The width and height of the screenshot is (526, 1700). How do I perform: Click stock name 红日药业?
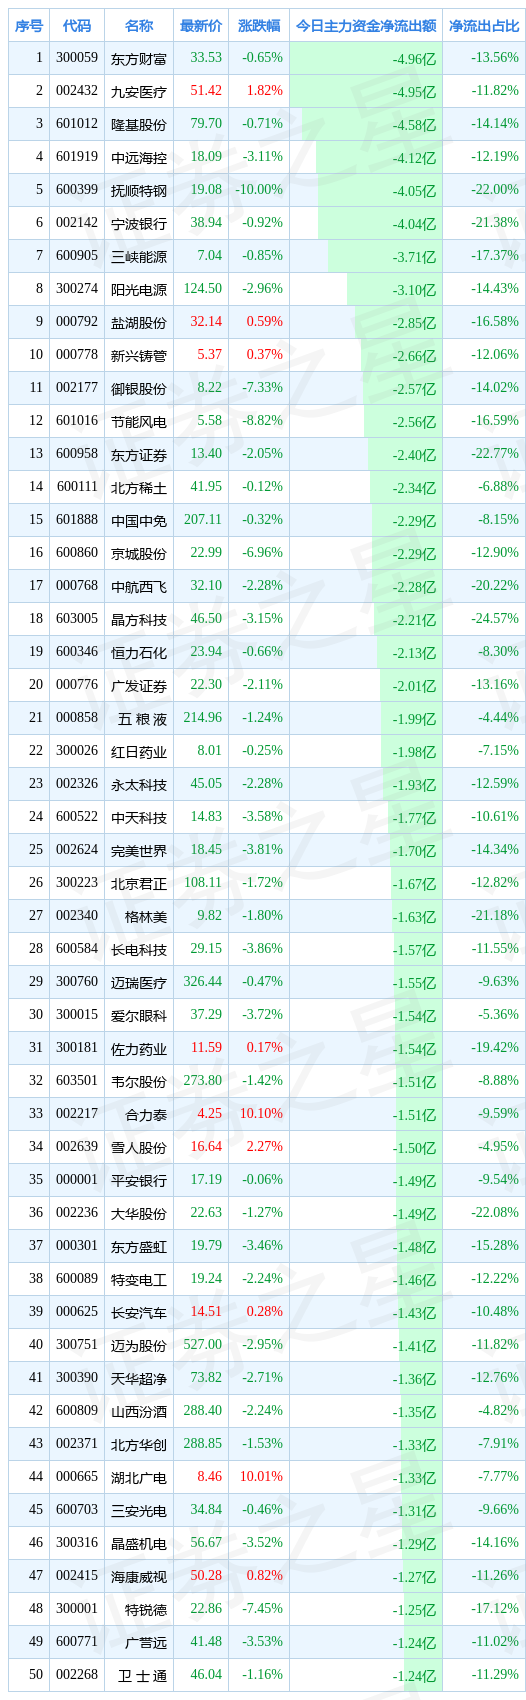tap(139, 752)
